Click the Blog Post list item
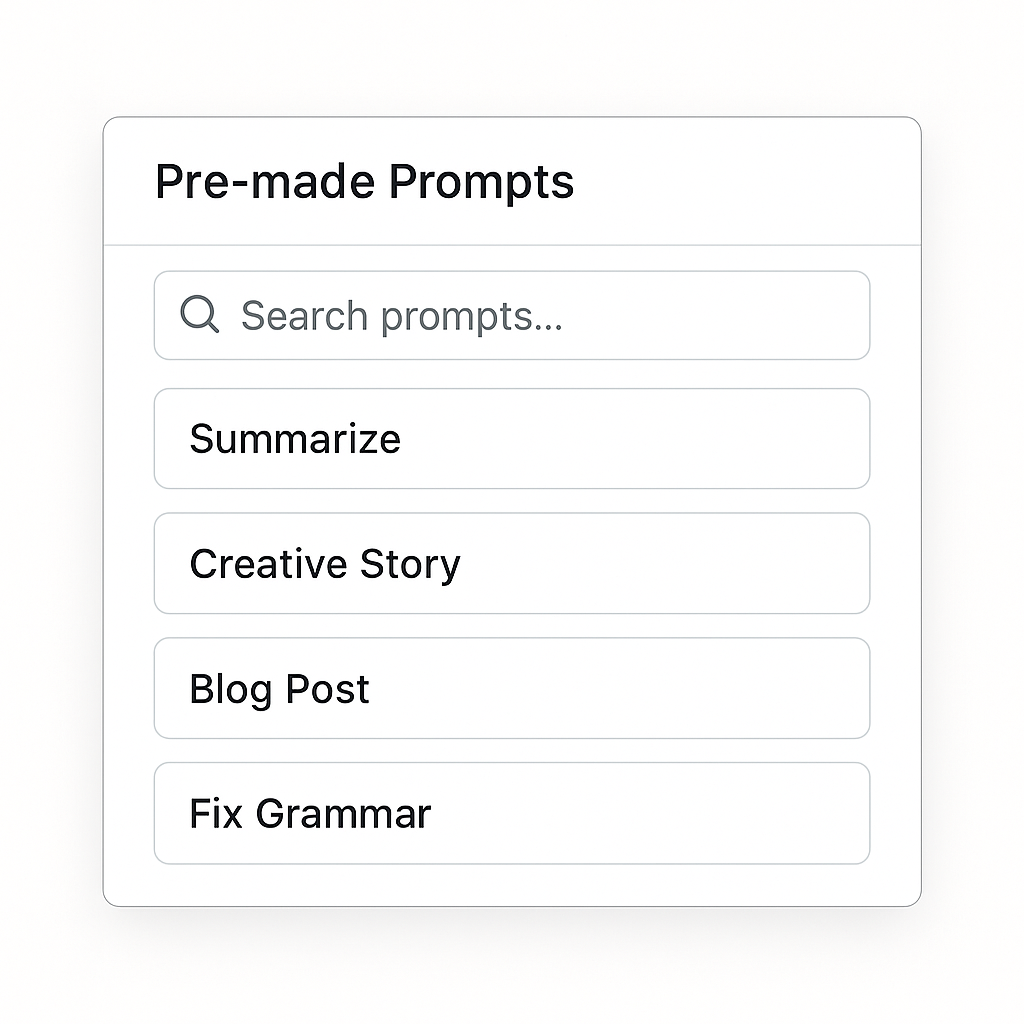The image size is (1024, 1024). click(x=512, y=688)
